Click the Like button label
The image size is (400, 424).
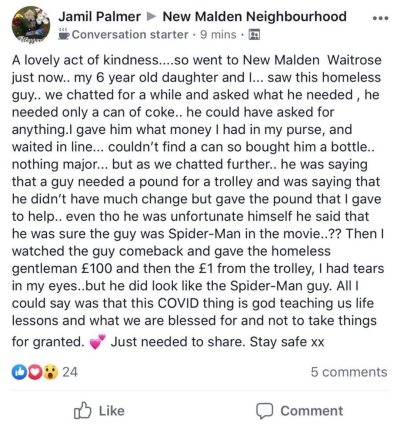(111, 411)
